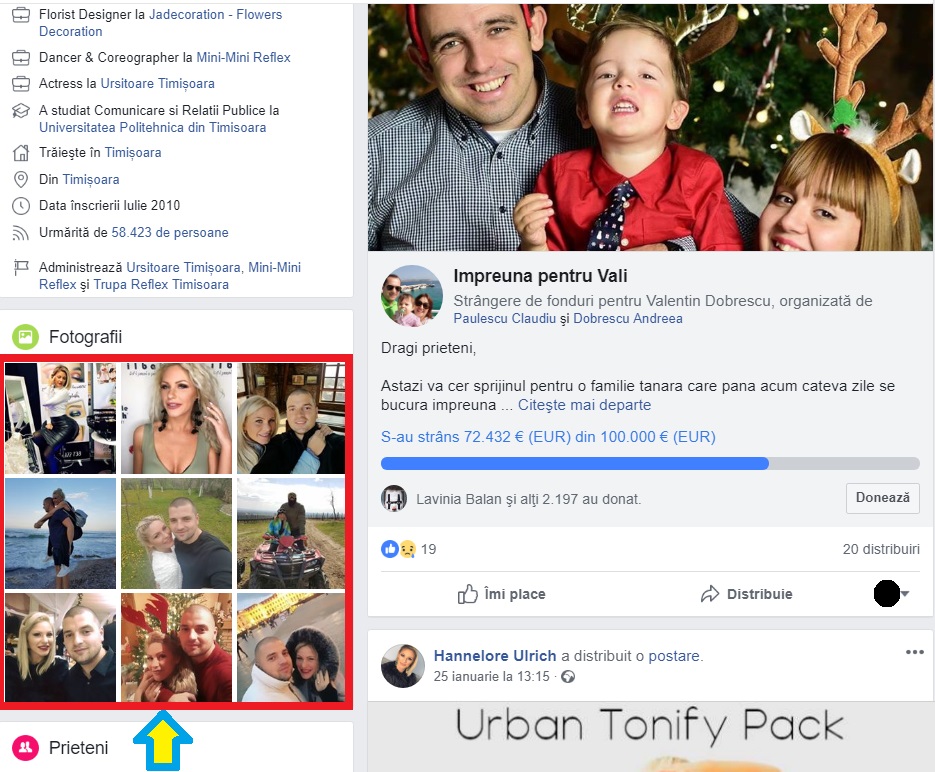Click the sad face reaction icon
Image resolution: width=935 pixels, height=772 pixels.
407,549
